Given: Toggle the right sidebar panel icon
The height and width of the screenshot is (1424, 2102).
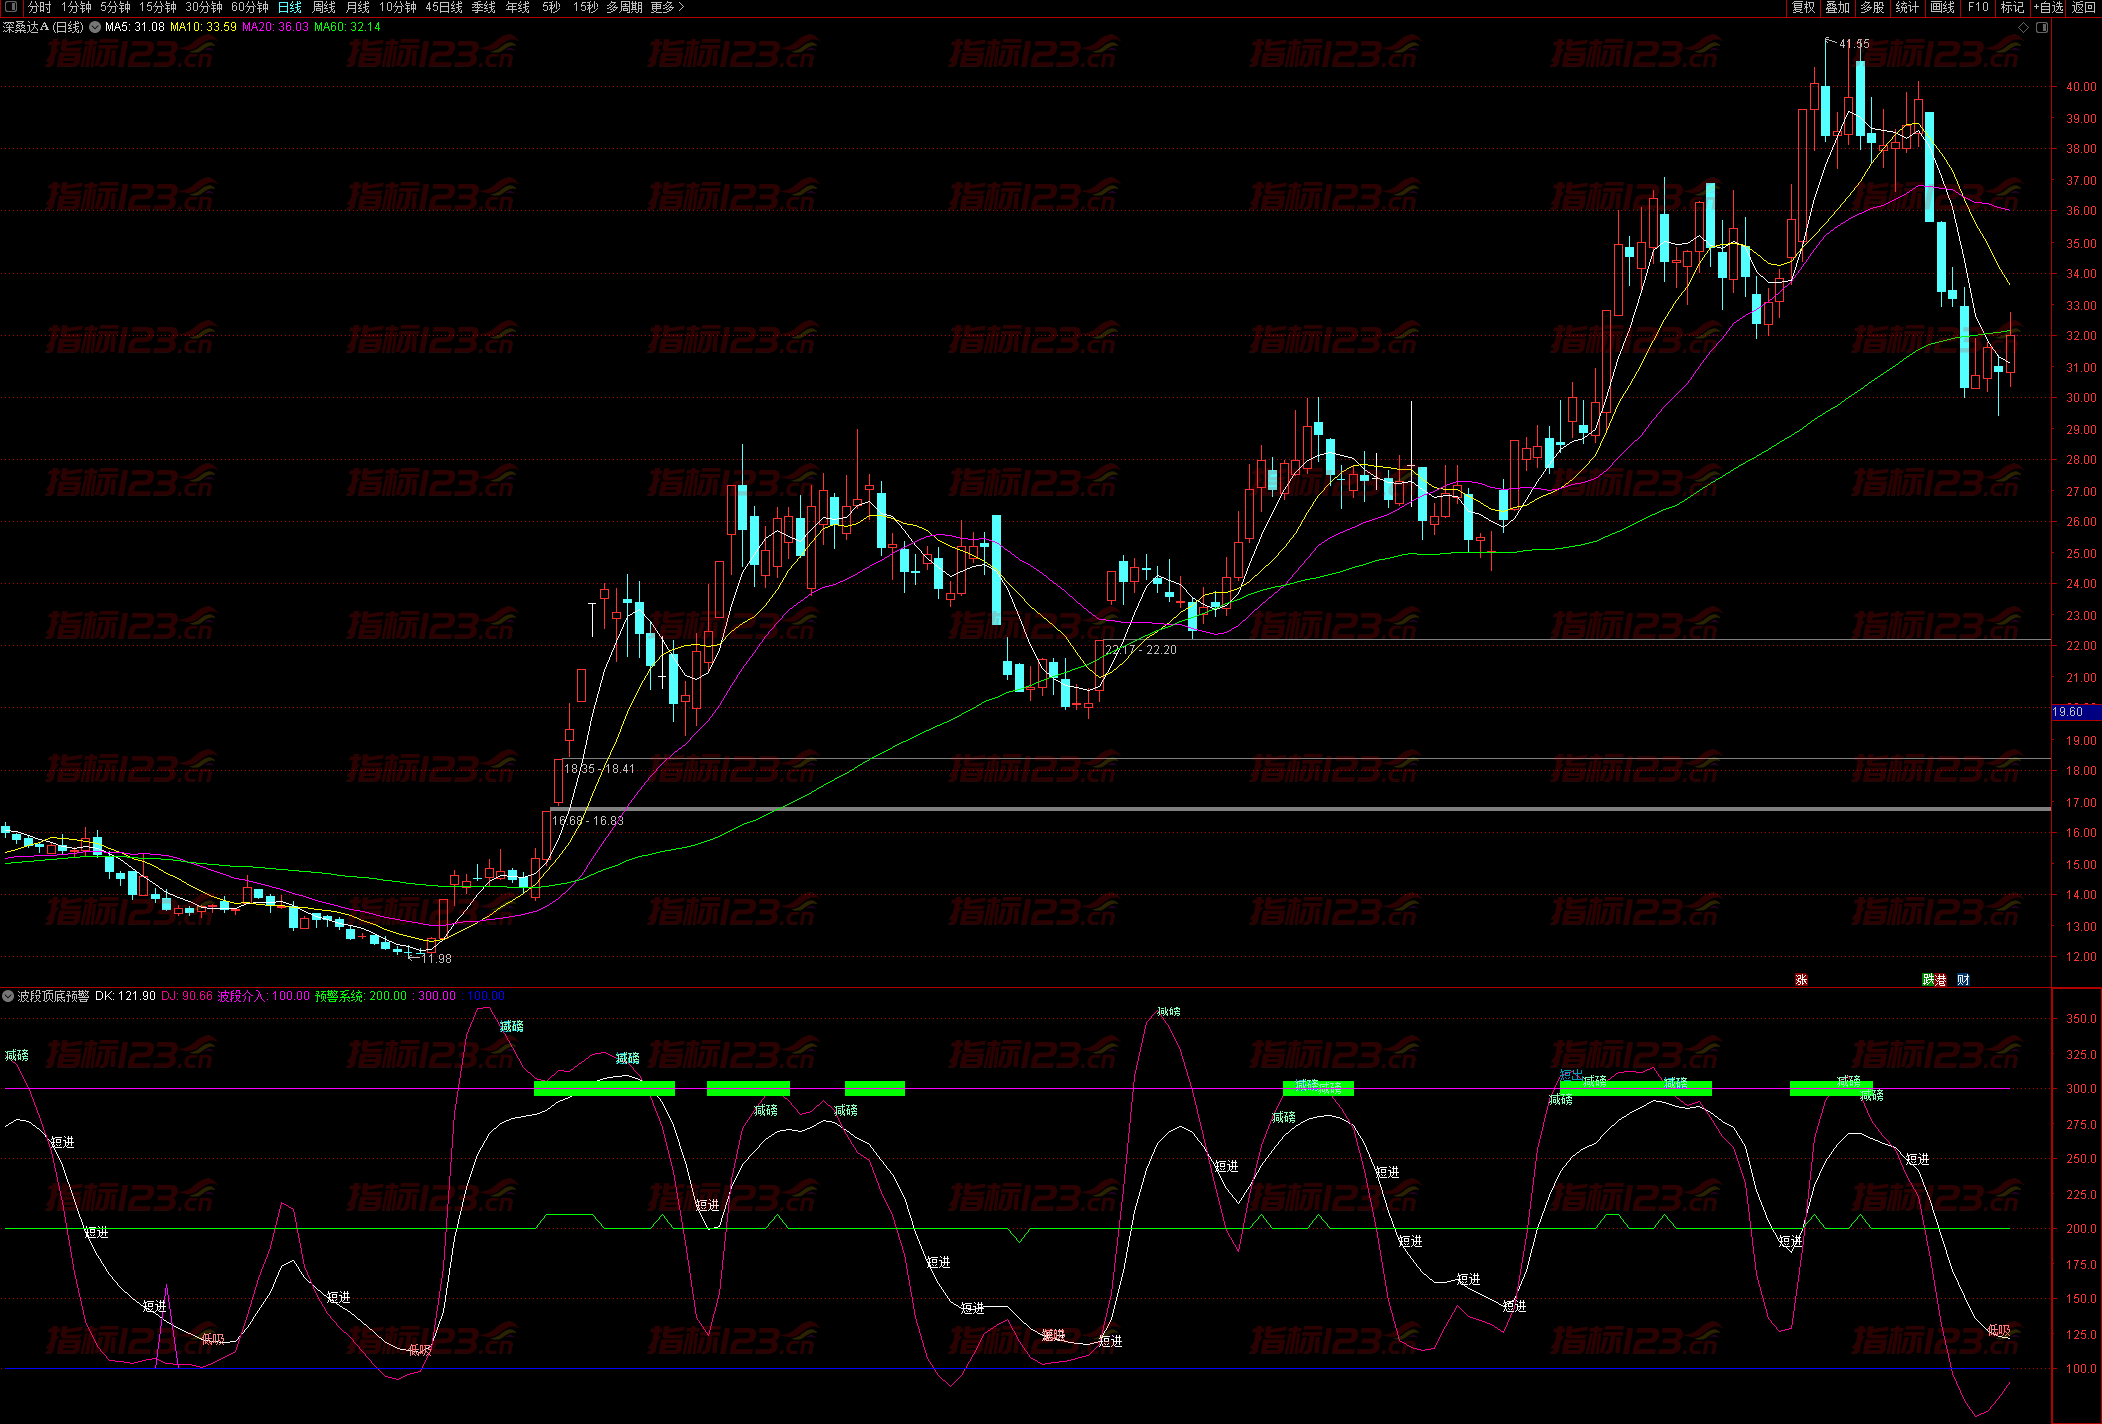Looking at the screenshot, I should pos(2042,27).
